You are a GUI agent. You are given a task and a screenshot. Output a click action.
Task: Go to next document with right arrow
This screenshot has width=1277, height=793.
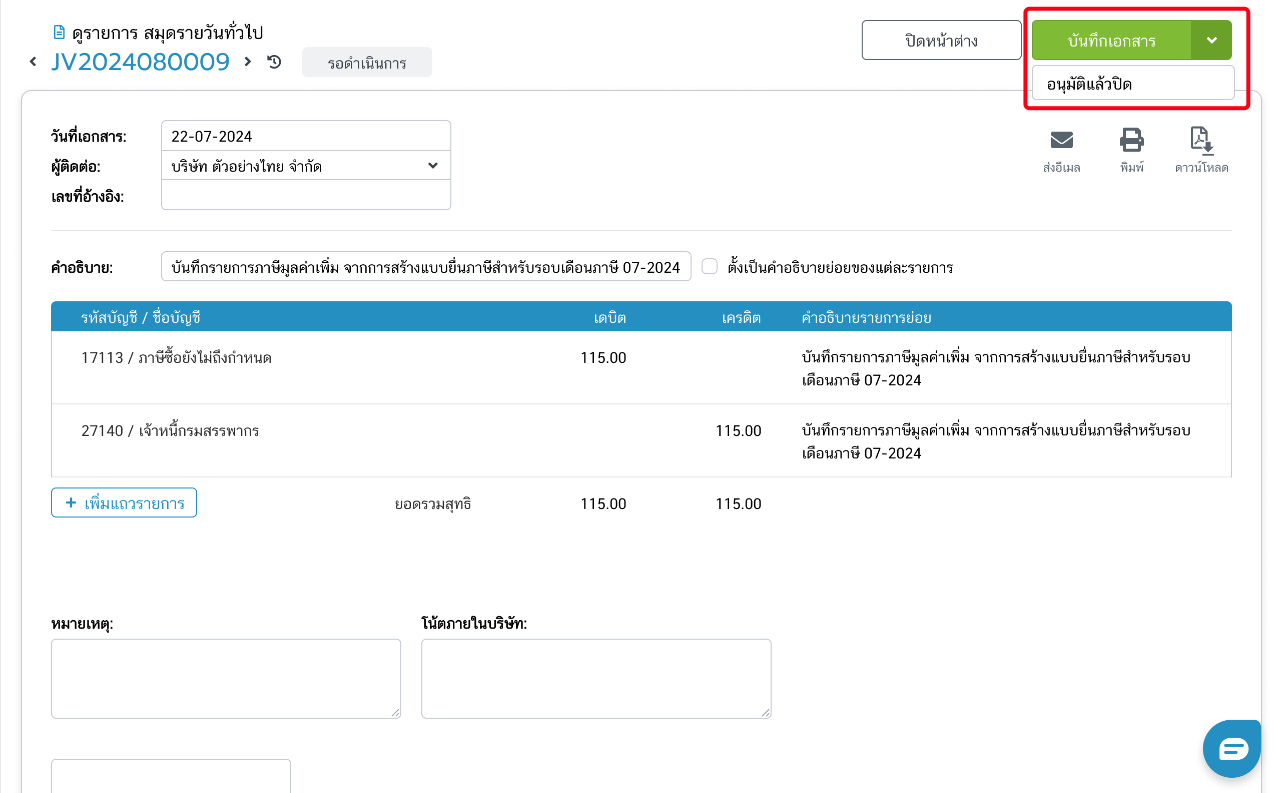click(248, 62)
